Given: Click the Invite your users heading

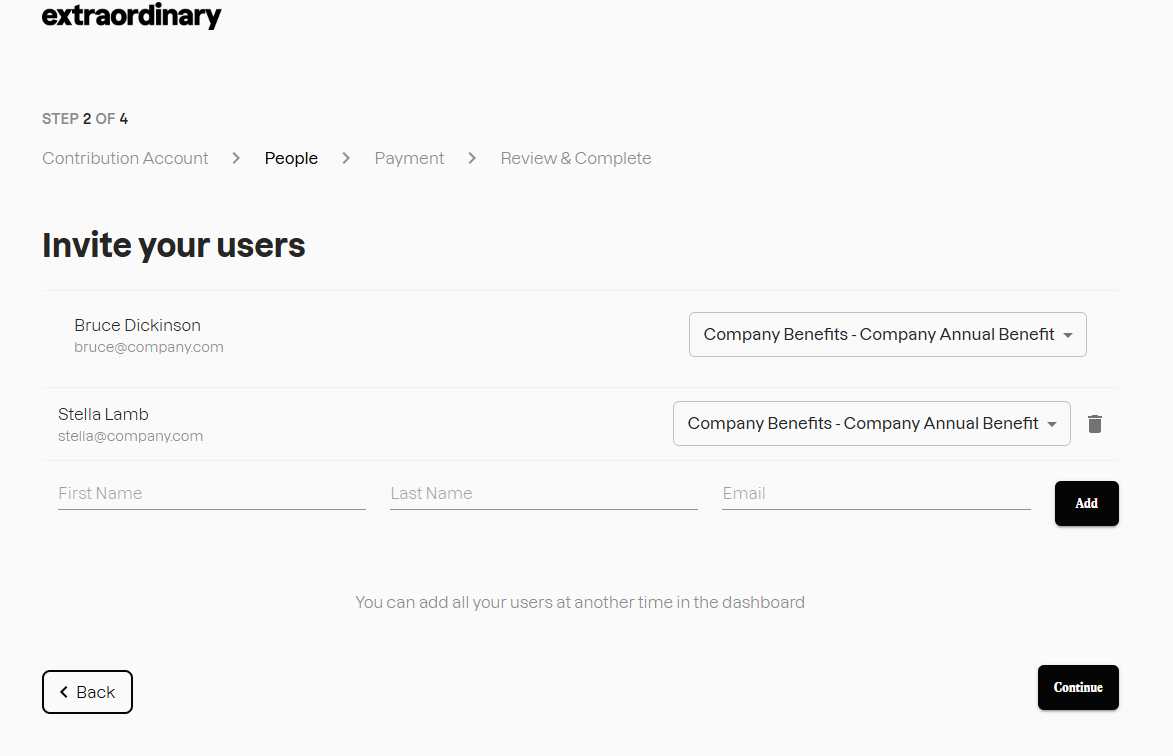Looking at the screenshot, I should pos(174,245).
